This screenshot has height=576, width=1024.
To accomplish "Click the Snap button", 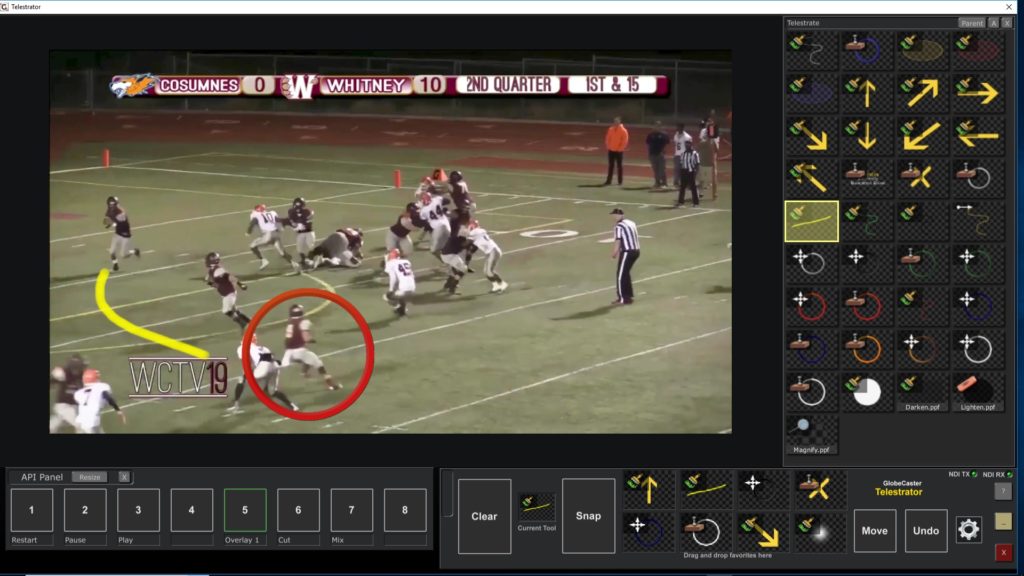I will pyautogui.click(x=588, y=516).
